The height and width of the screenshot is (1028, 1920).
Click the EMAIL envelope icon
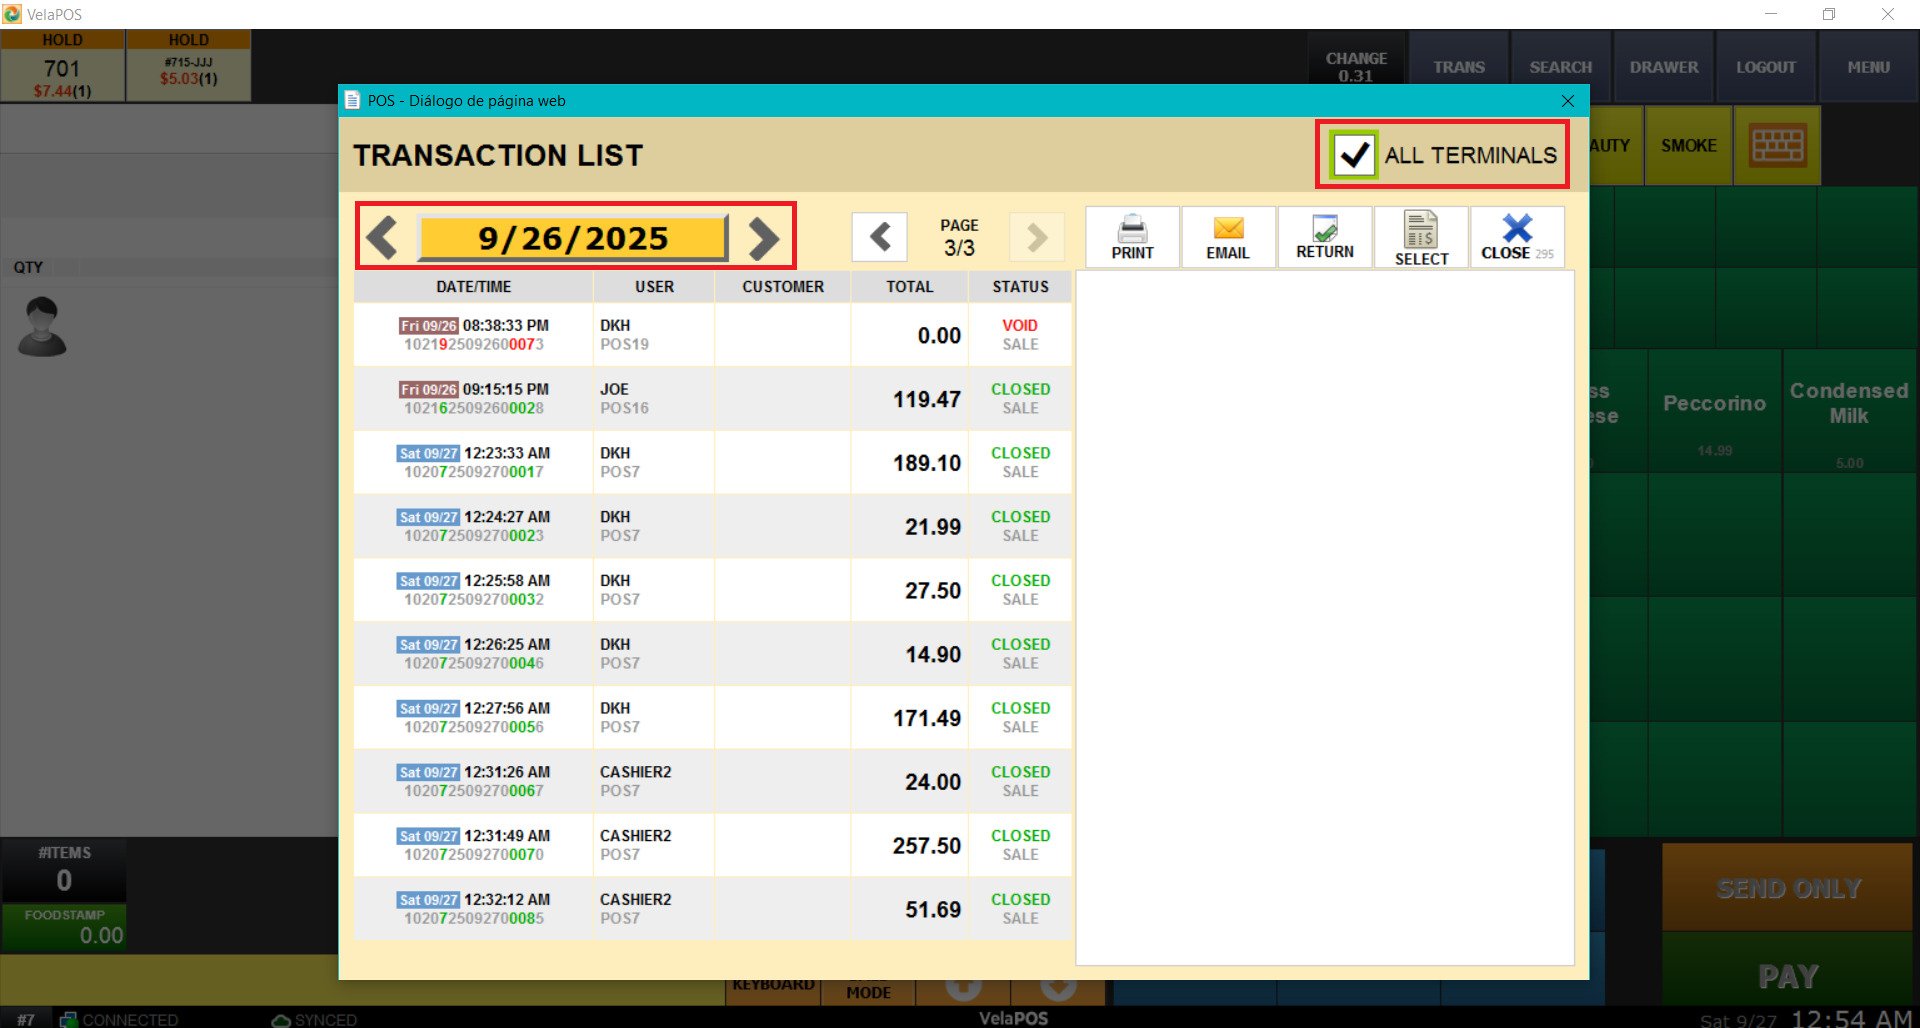click(x=1228, y=229)
